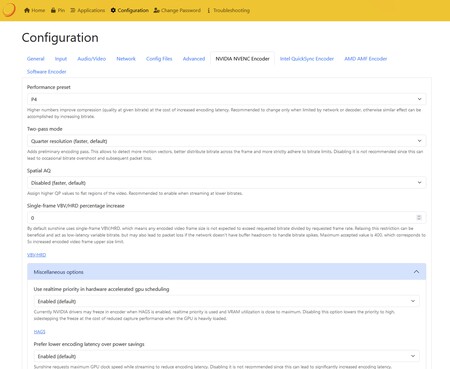Image resolution: width=450 pixels, height=369 pixels.
Task: Open the Troubleshooting page
Action: click(x=229, y=10)
